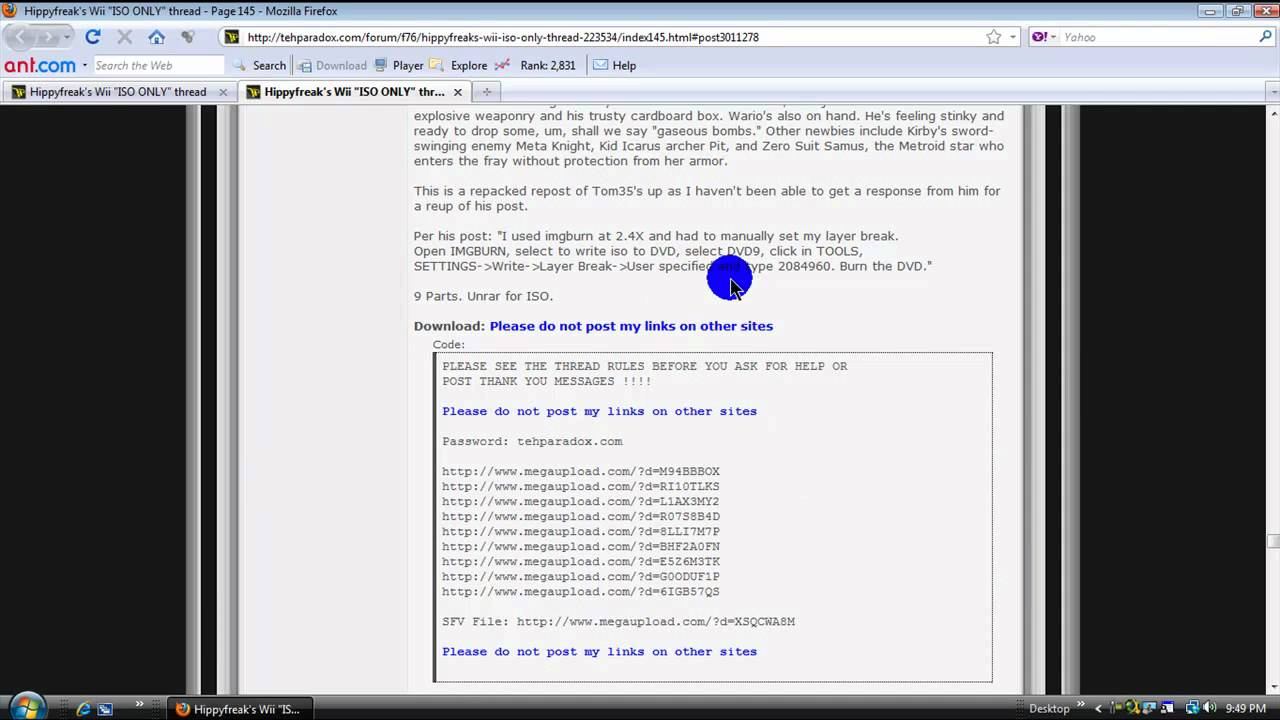Click the toolbar icon right of Home
The height and width of the screenshot is (720, 1280).
click(187, 37)
